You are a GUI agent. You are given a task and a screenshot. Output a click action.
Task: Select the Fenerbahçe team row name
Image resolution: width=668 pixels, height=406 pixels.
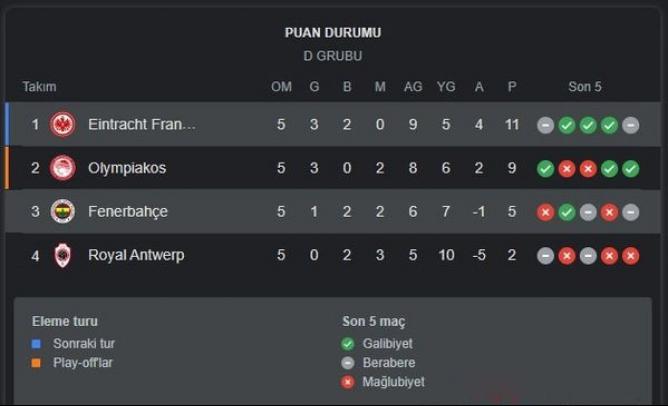128,212
